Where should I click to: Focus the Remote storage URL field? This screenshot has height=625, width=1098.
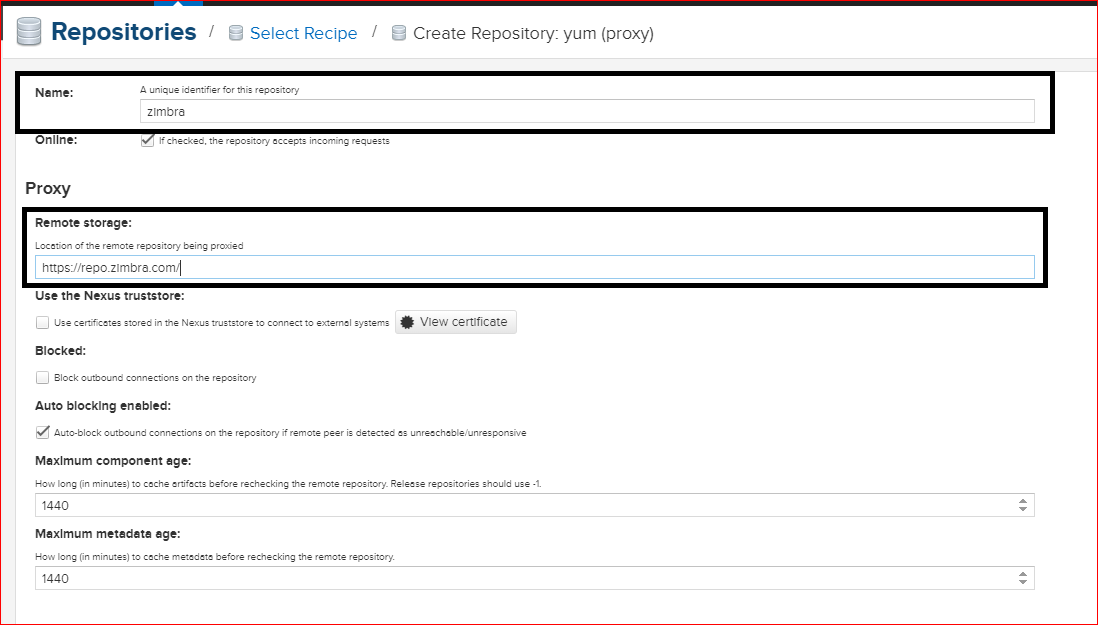point(535,267)
